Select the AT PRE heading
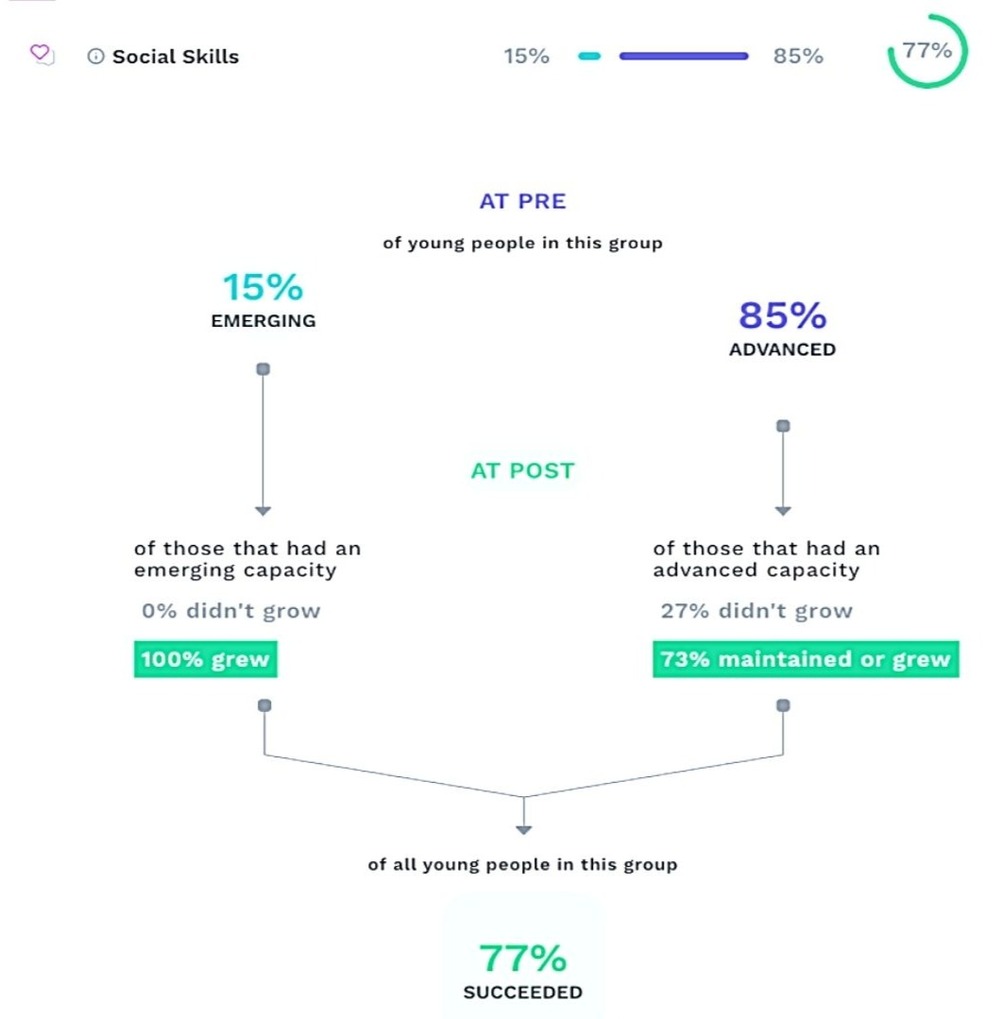The height and width of the screenshot is (1019, 1000). 522,201
